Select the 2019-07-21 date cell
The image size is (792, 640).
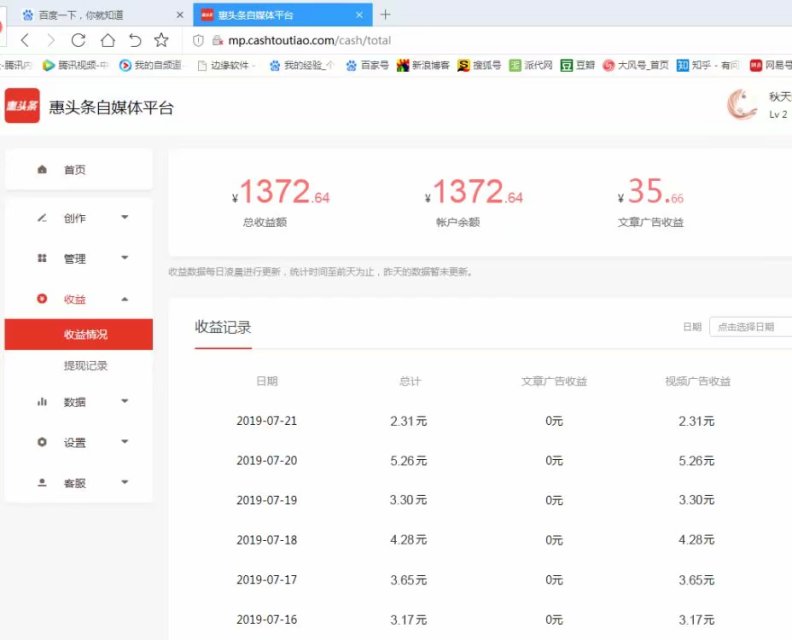click(267, 421)
